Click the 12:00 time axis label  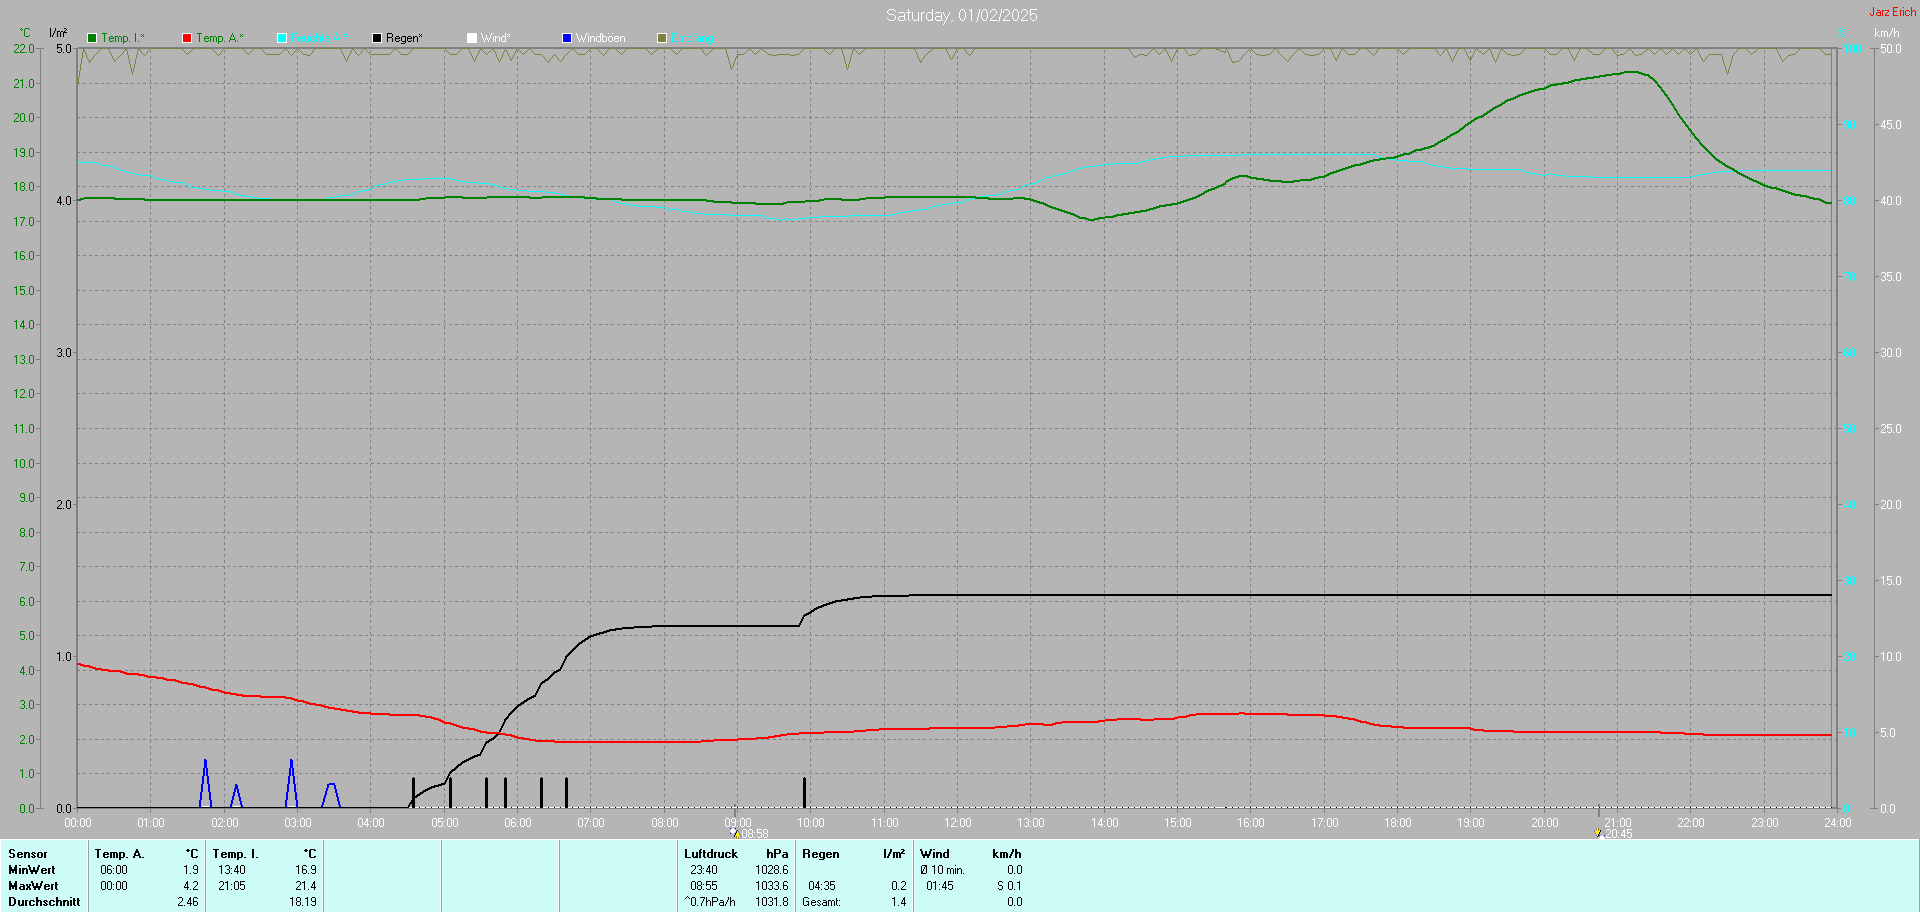tap(958, 823)
